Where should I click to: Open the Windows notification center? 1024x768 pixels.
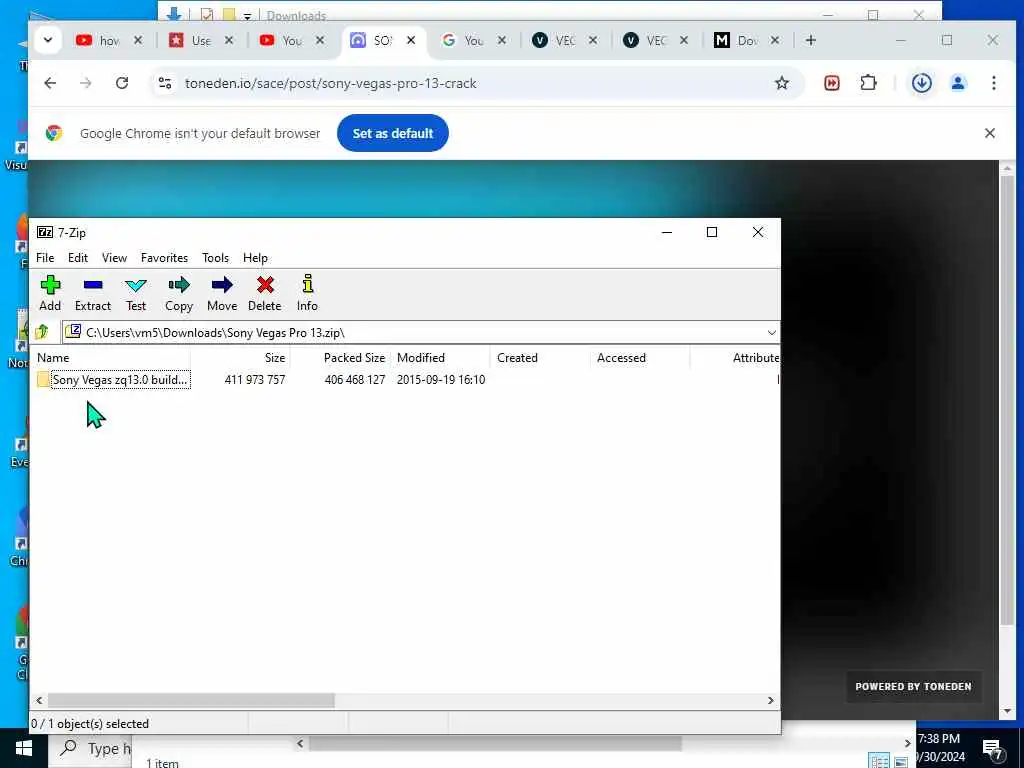(x=993, y=749)
